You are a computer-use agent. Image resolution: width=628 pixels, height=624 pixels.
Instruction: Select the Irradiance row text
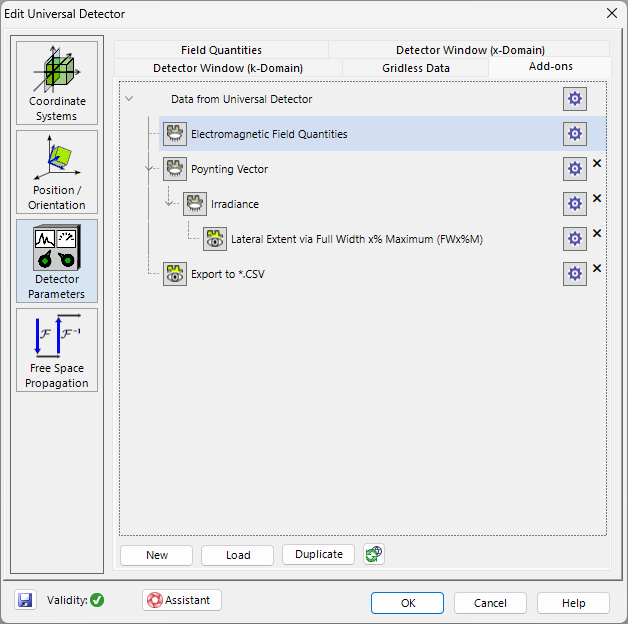[235, 204]
